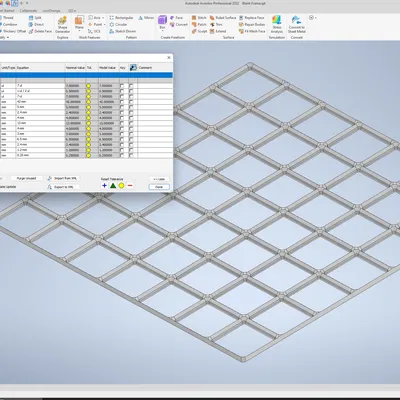Click yellow circle Reset Tolerance icon
Image resolution: width=400 pixels, height=400 pixels.
(122, 186)
